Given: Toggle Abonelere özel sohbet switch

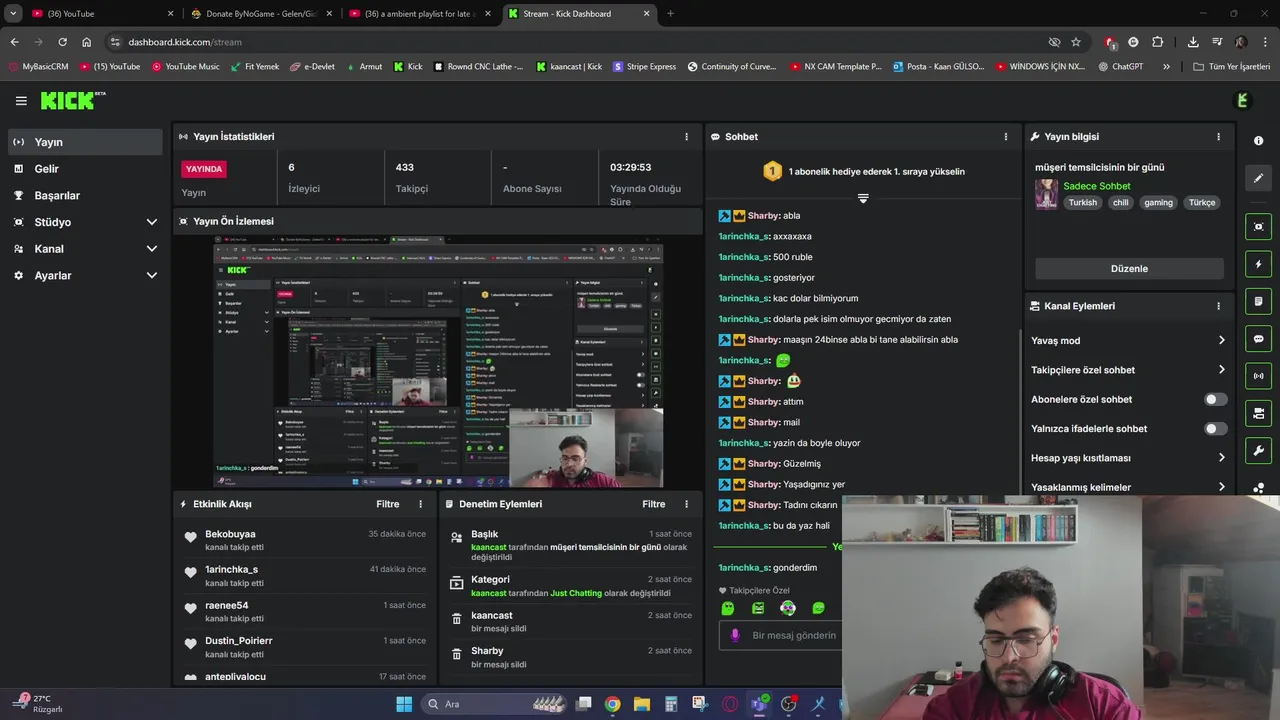Looking at the screenshot, I should point(1215,399).
